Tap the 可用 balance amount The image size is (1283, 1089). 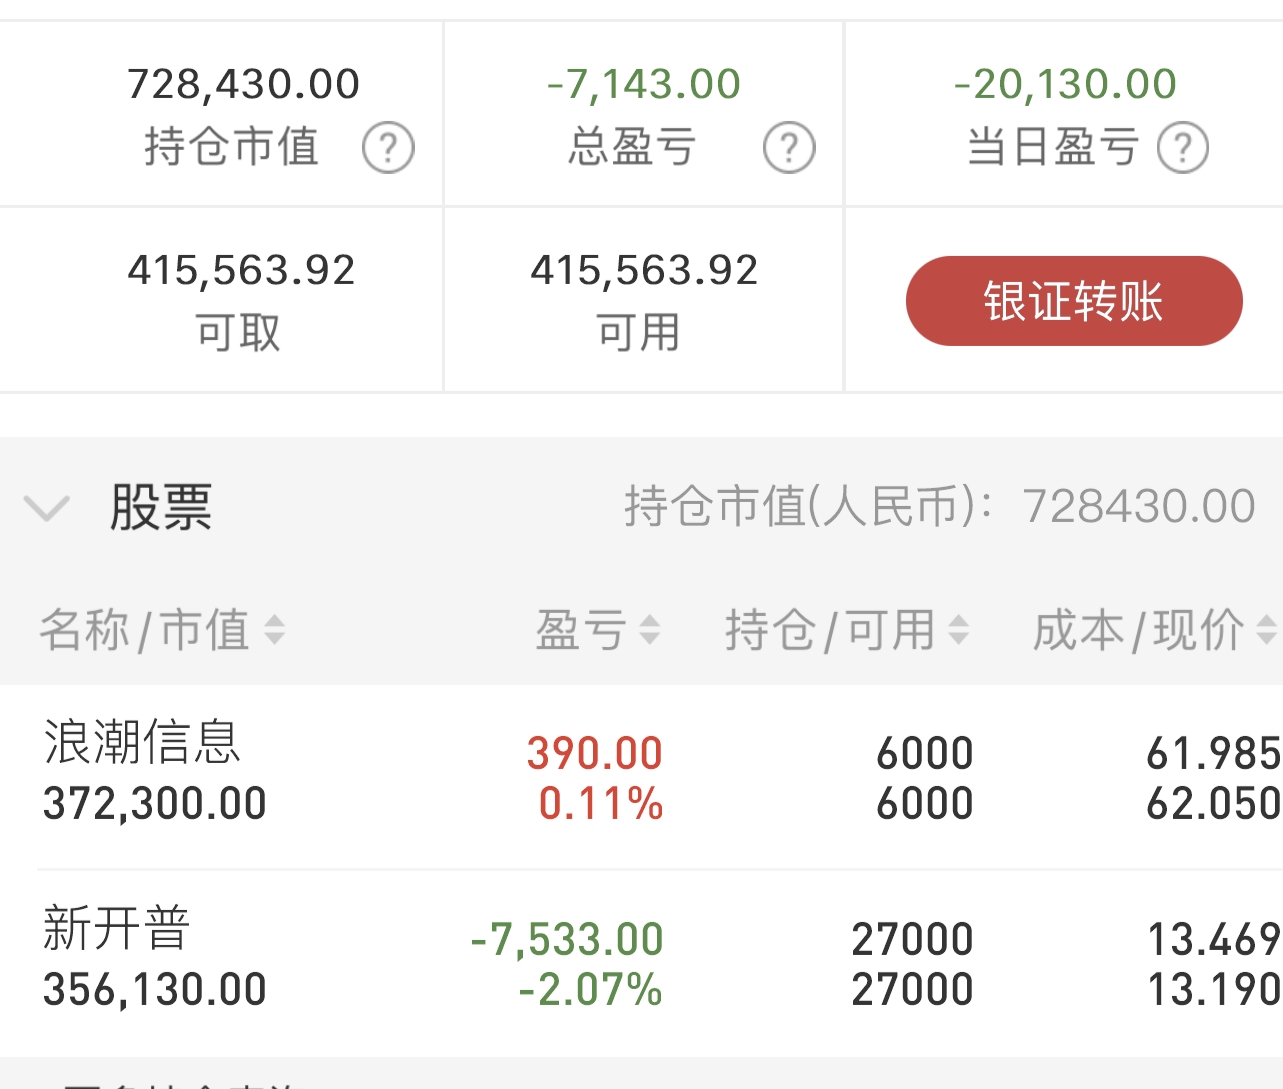coord(644,270)
